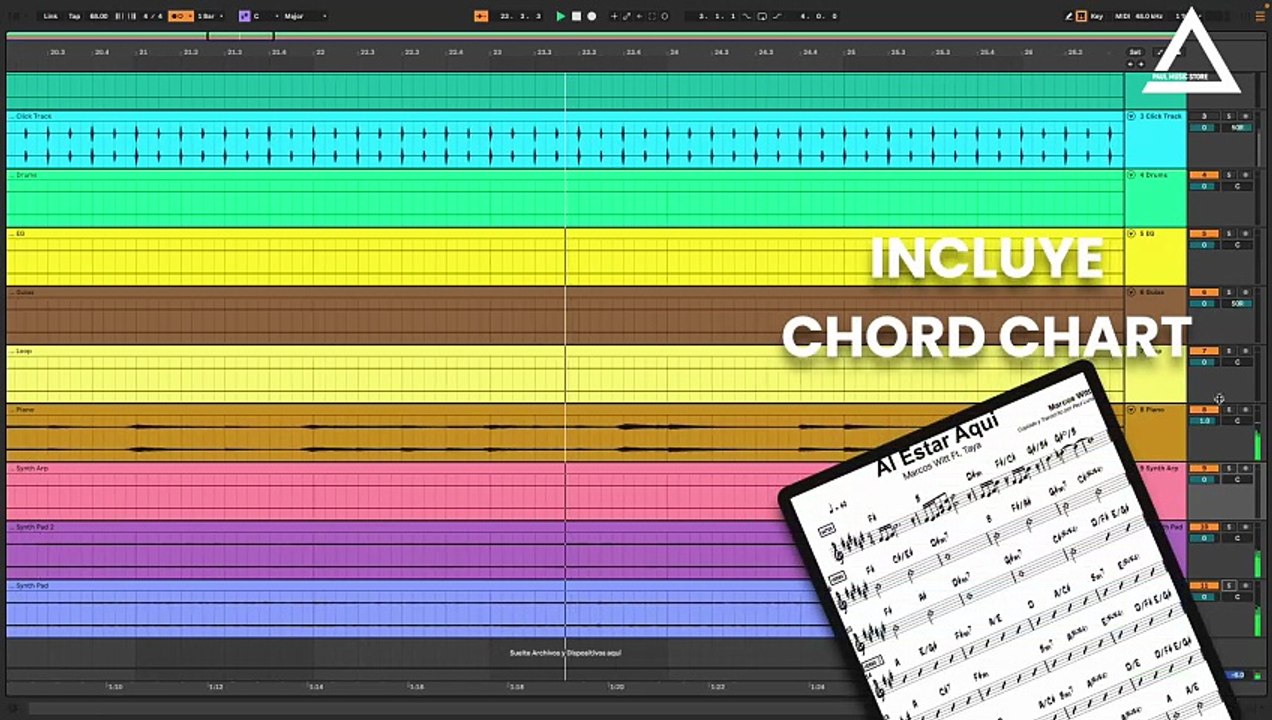Arm the Click Track for recording
This screenshot has width=1272, height=720.
coord(1246,116)
